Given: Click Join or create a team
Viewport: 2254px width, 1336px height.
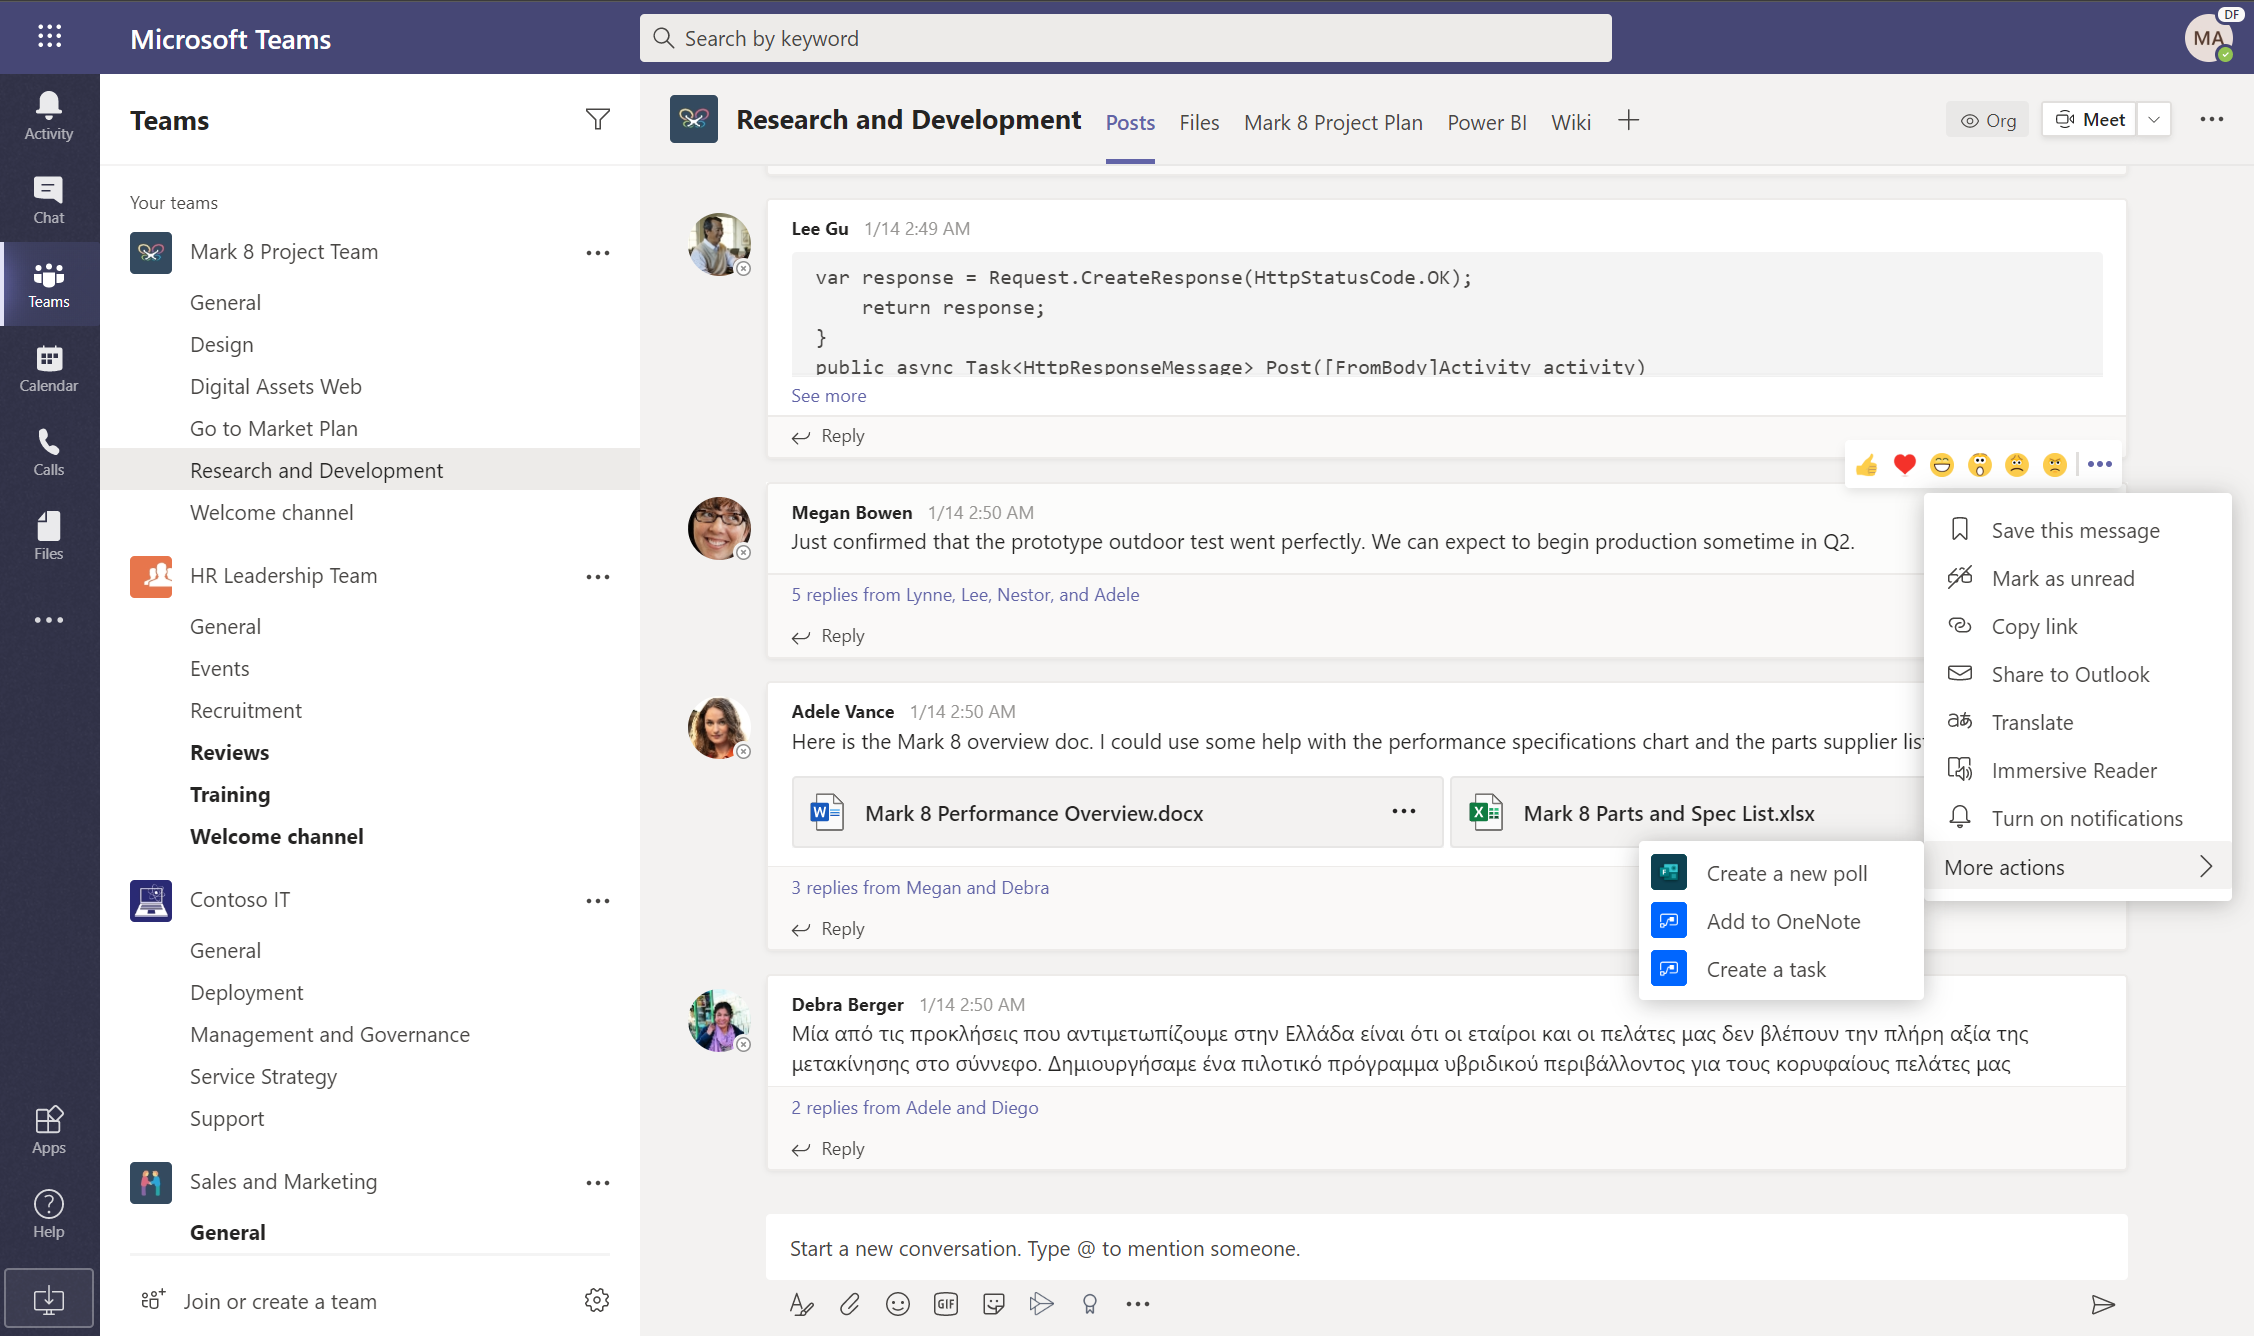Looking at the screenshot, I should click(x=280, y=1301).
